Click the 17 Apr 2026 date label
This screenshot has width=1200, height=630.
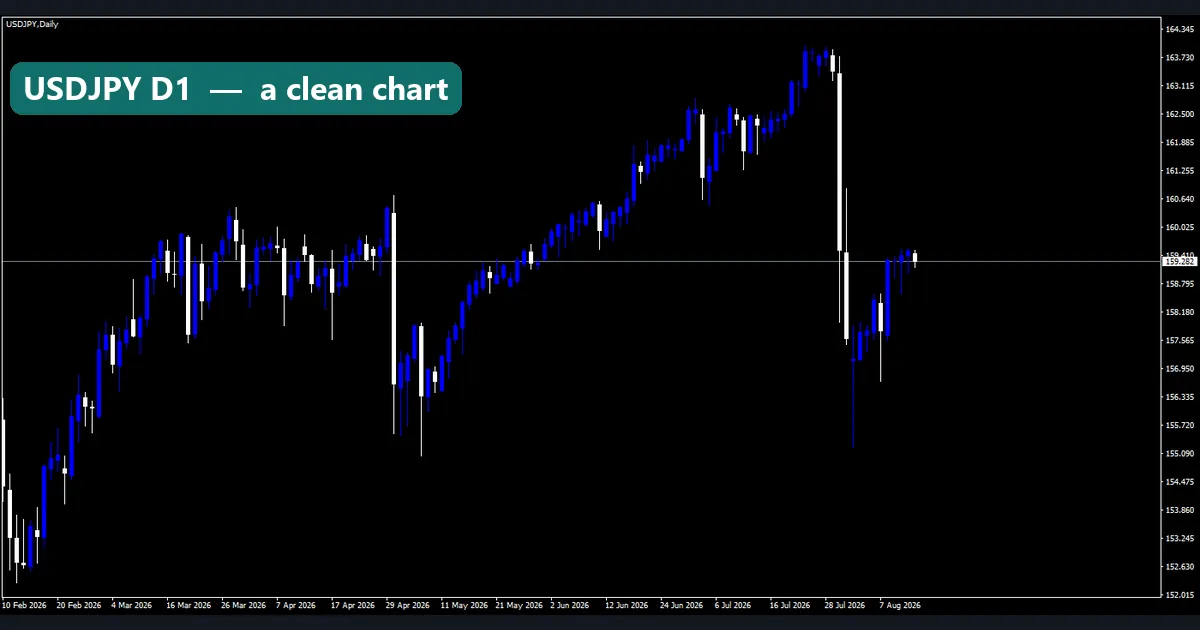(353, 605)
